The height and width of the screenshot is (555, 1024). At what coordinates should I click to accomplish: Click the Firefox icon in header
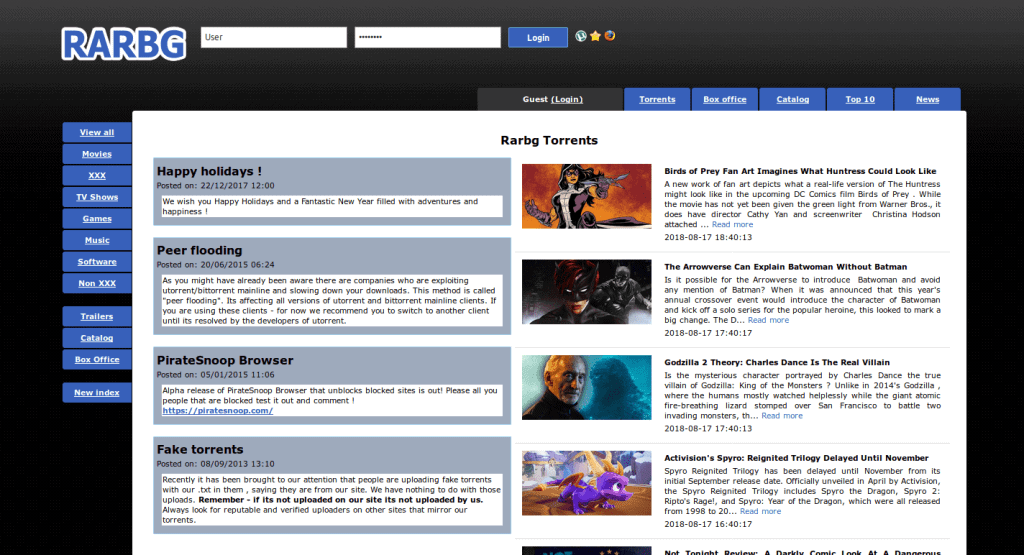point(610,36)
